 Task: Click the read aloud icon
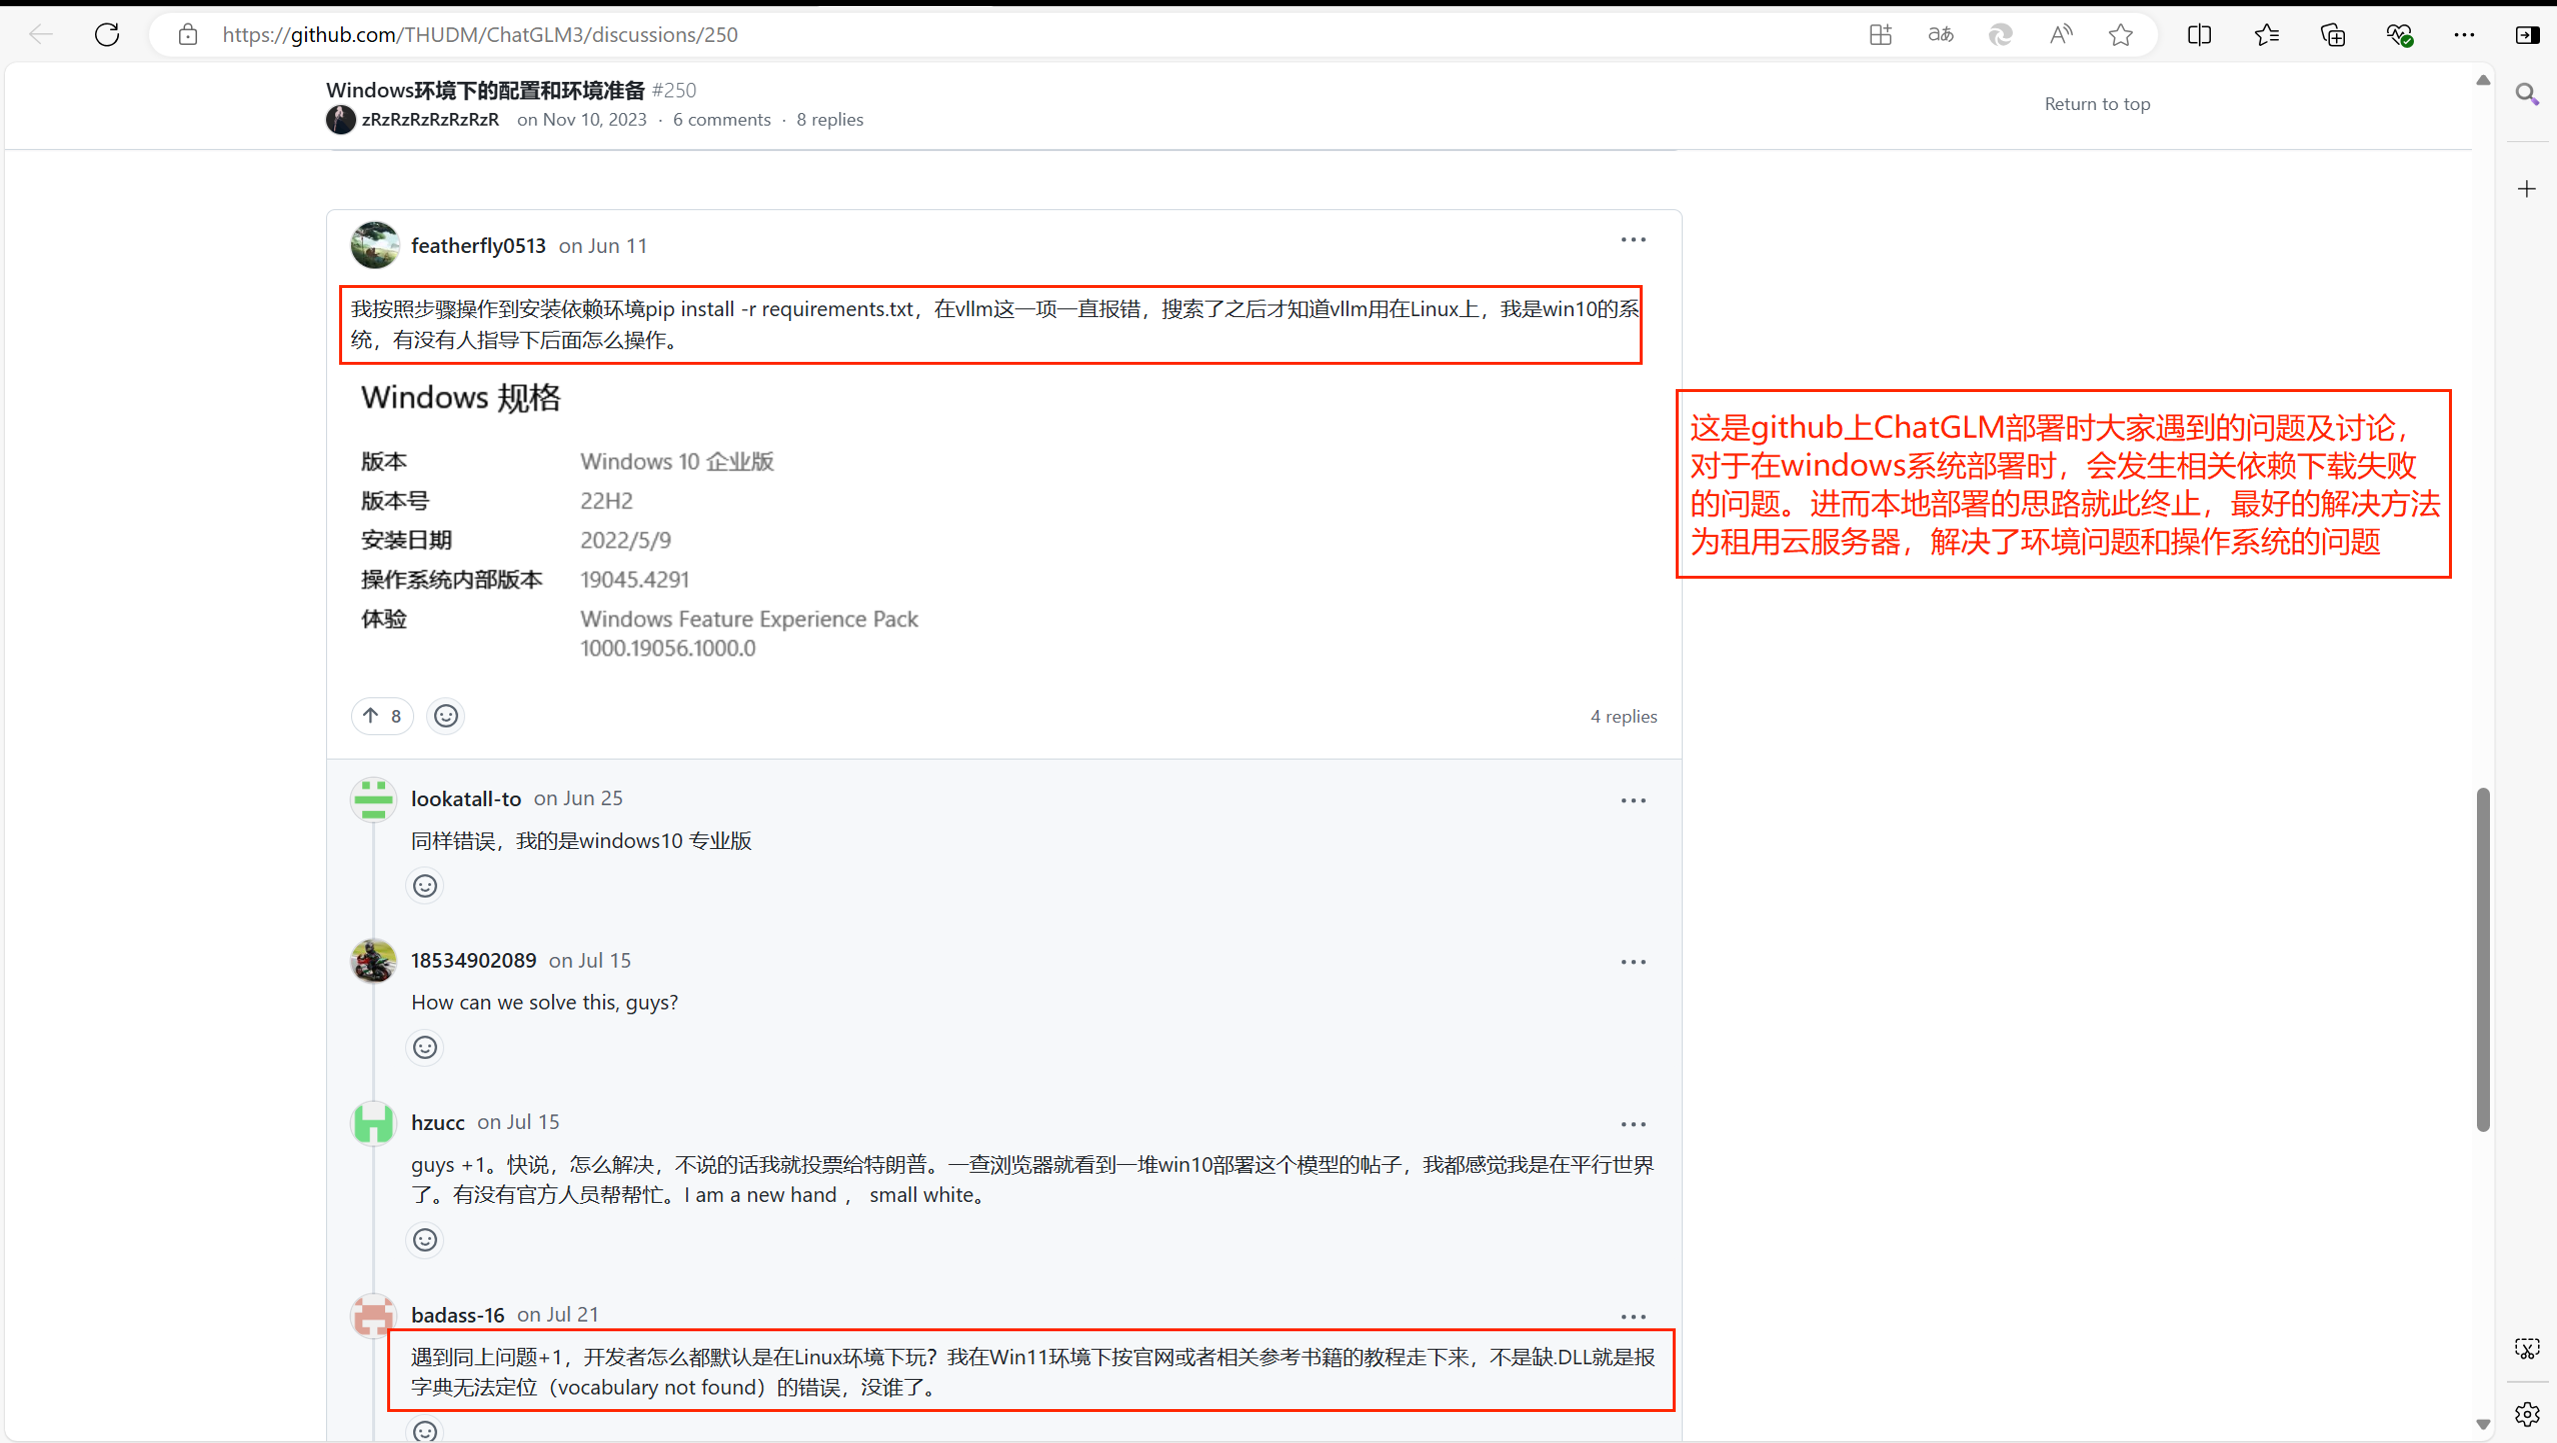click(x=2060, y=35)
